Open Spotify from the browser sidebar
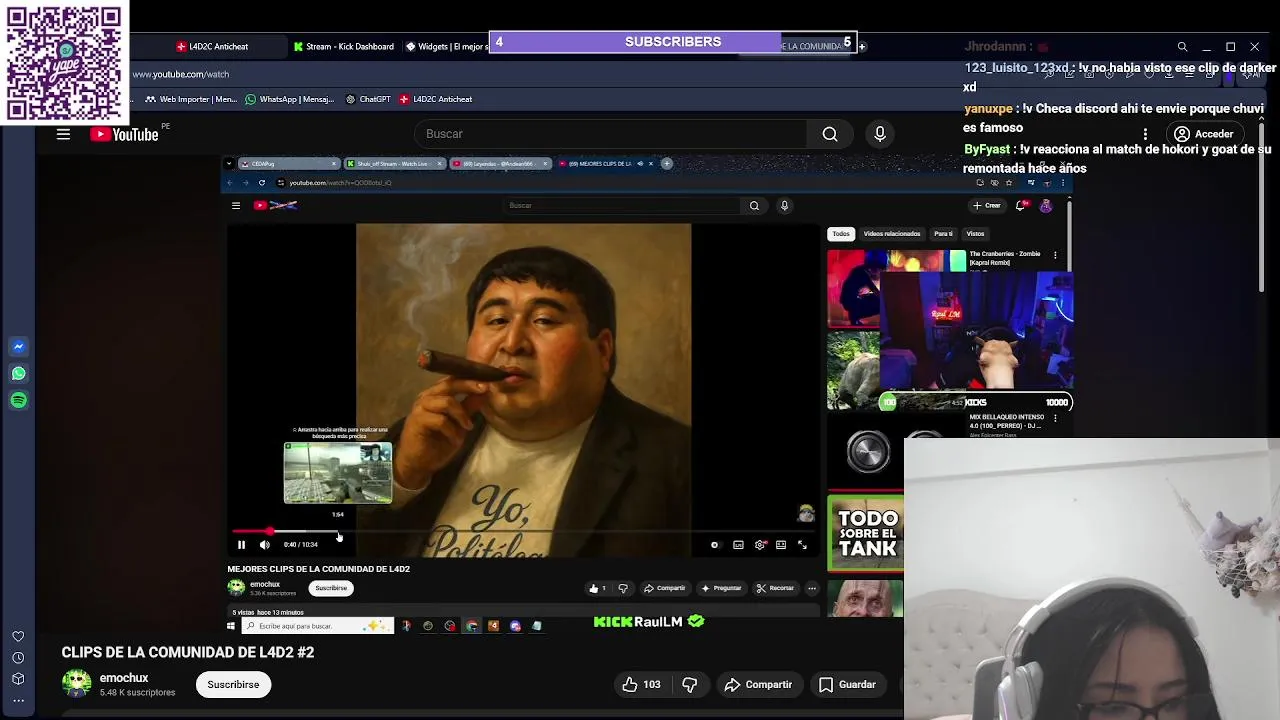Image resolution: width=1280 pixels, height=720 pixels. pyautogui.click(x=18, y=400)
